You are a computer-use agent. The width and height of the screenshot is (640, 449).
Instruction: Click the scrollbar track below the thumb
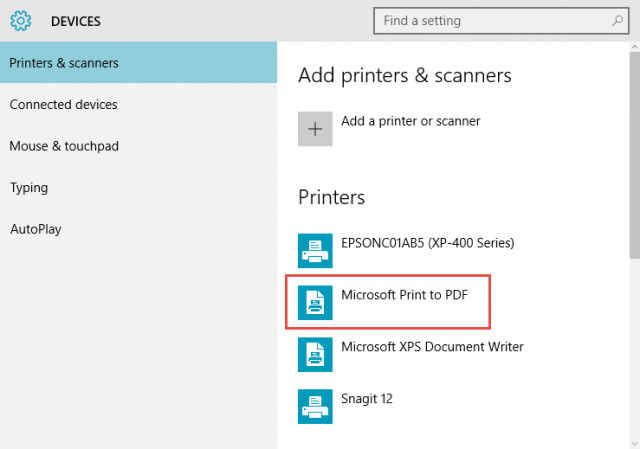(x=634, y=350)
